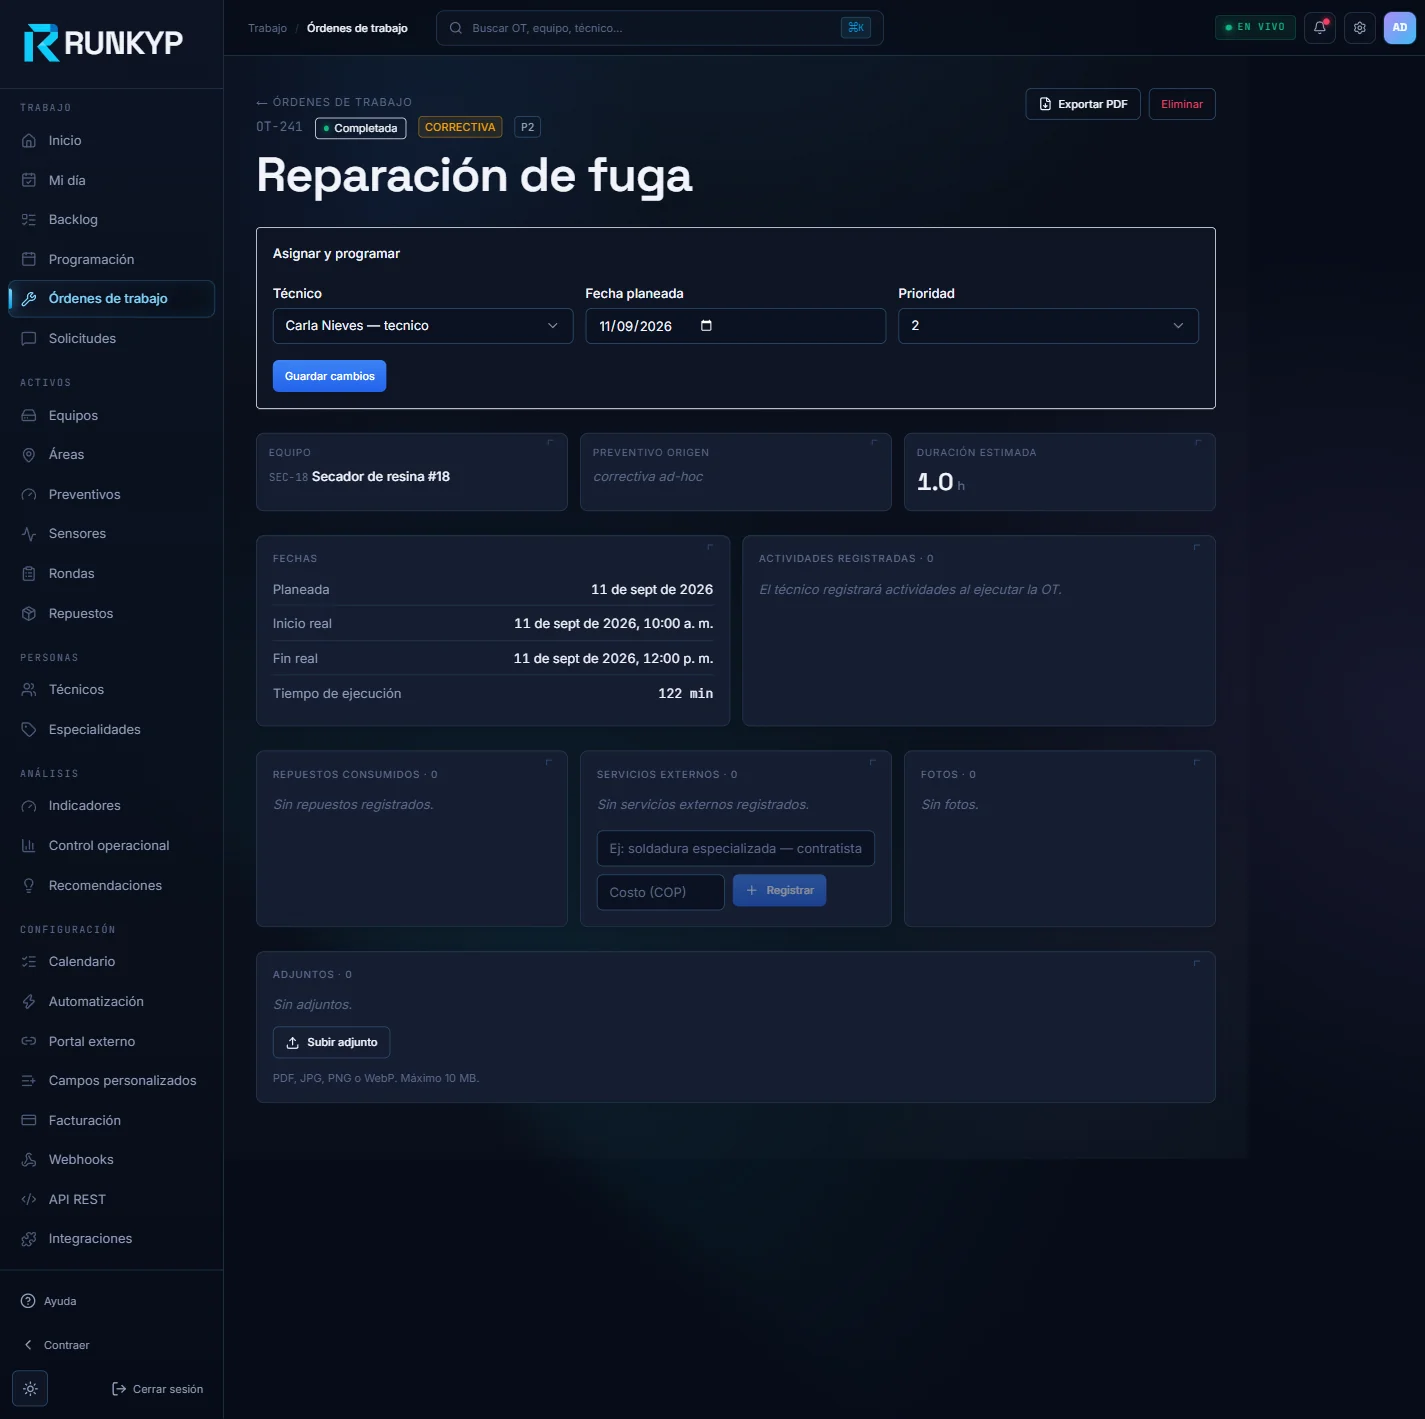
Task: Click the Repuestos box icon
Action: coord(29,613)
